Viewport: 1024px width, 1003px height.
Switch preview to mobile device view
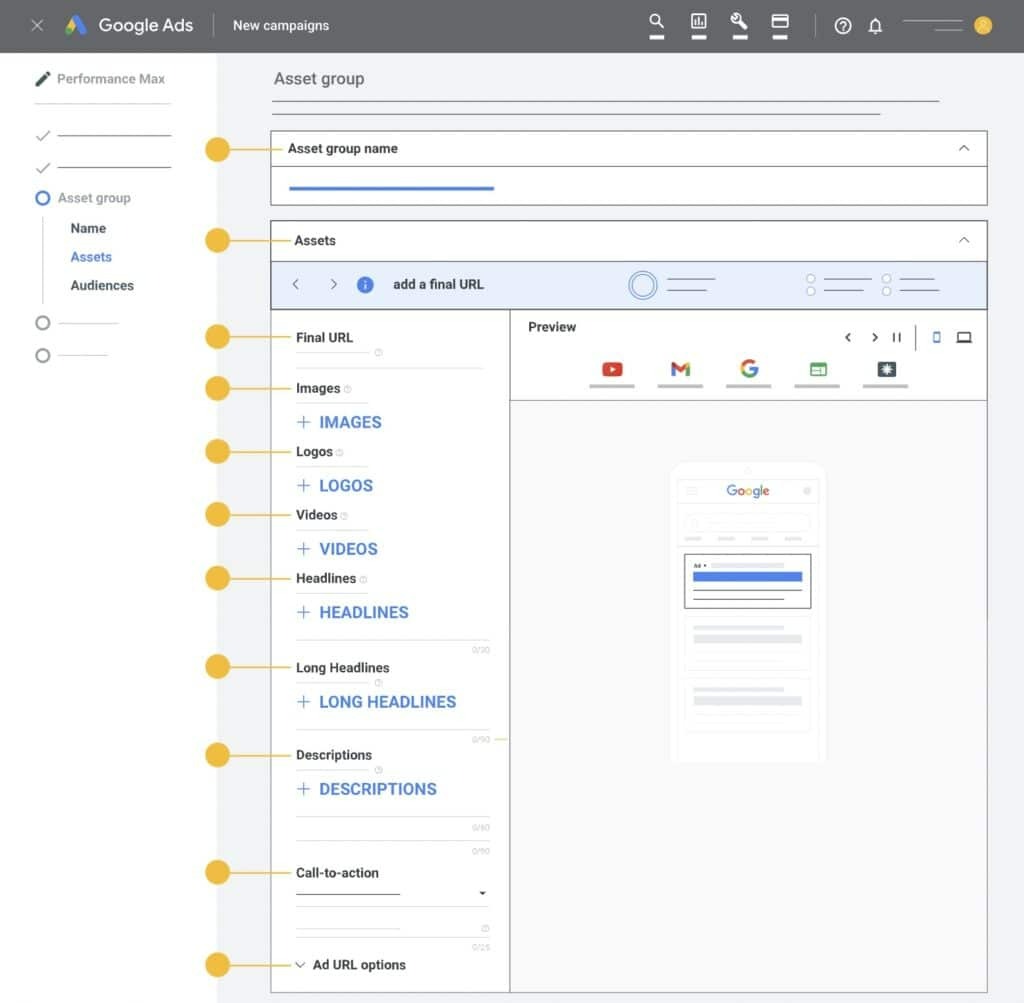[936, 338]
